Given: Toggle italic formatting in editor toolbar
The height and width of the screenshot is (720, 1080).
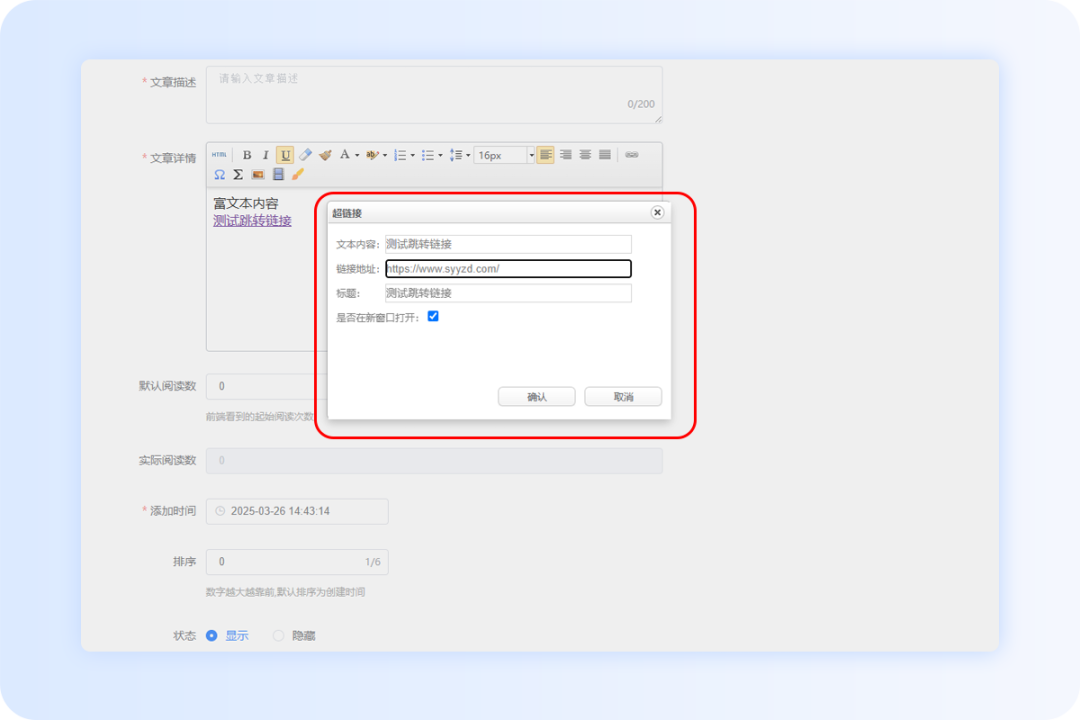Looking at the screenshot, I should 266,155.
